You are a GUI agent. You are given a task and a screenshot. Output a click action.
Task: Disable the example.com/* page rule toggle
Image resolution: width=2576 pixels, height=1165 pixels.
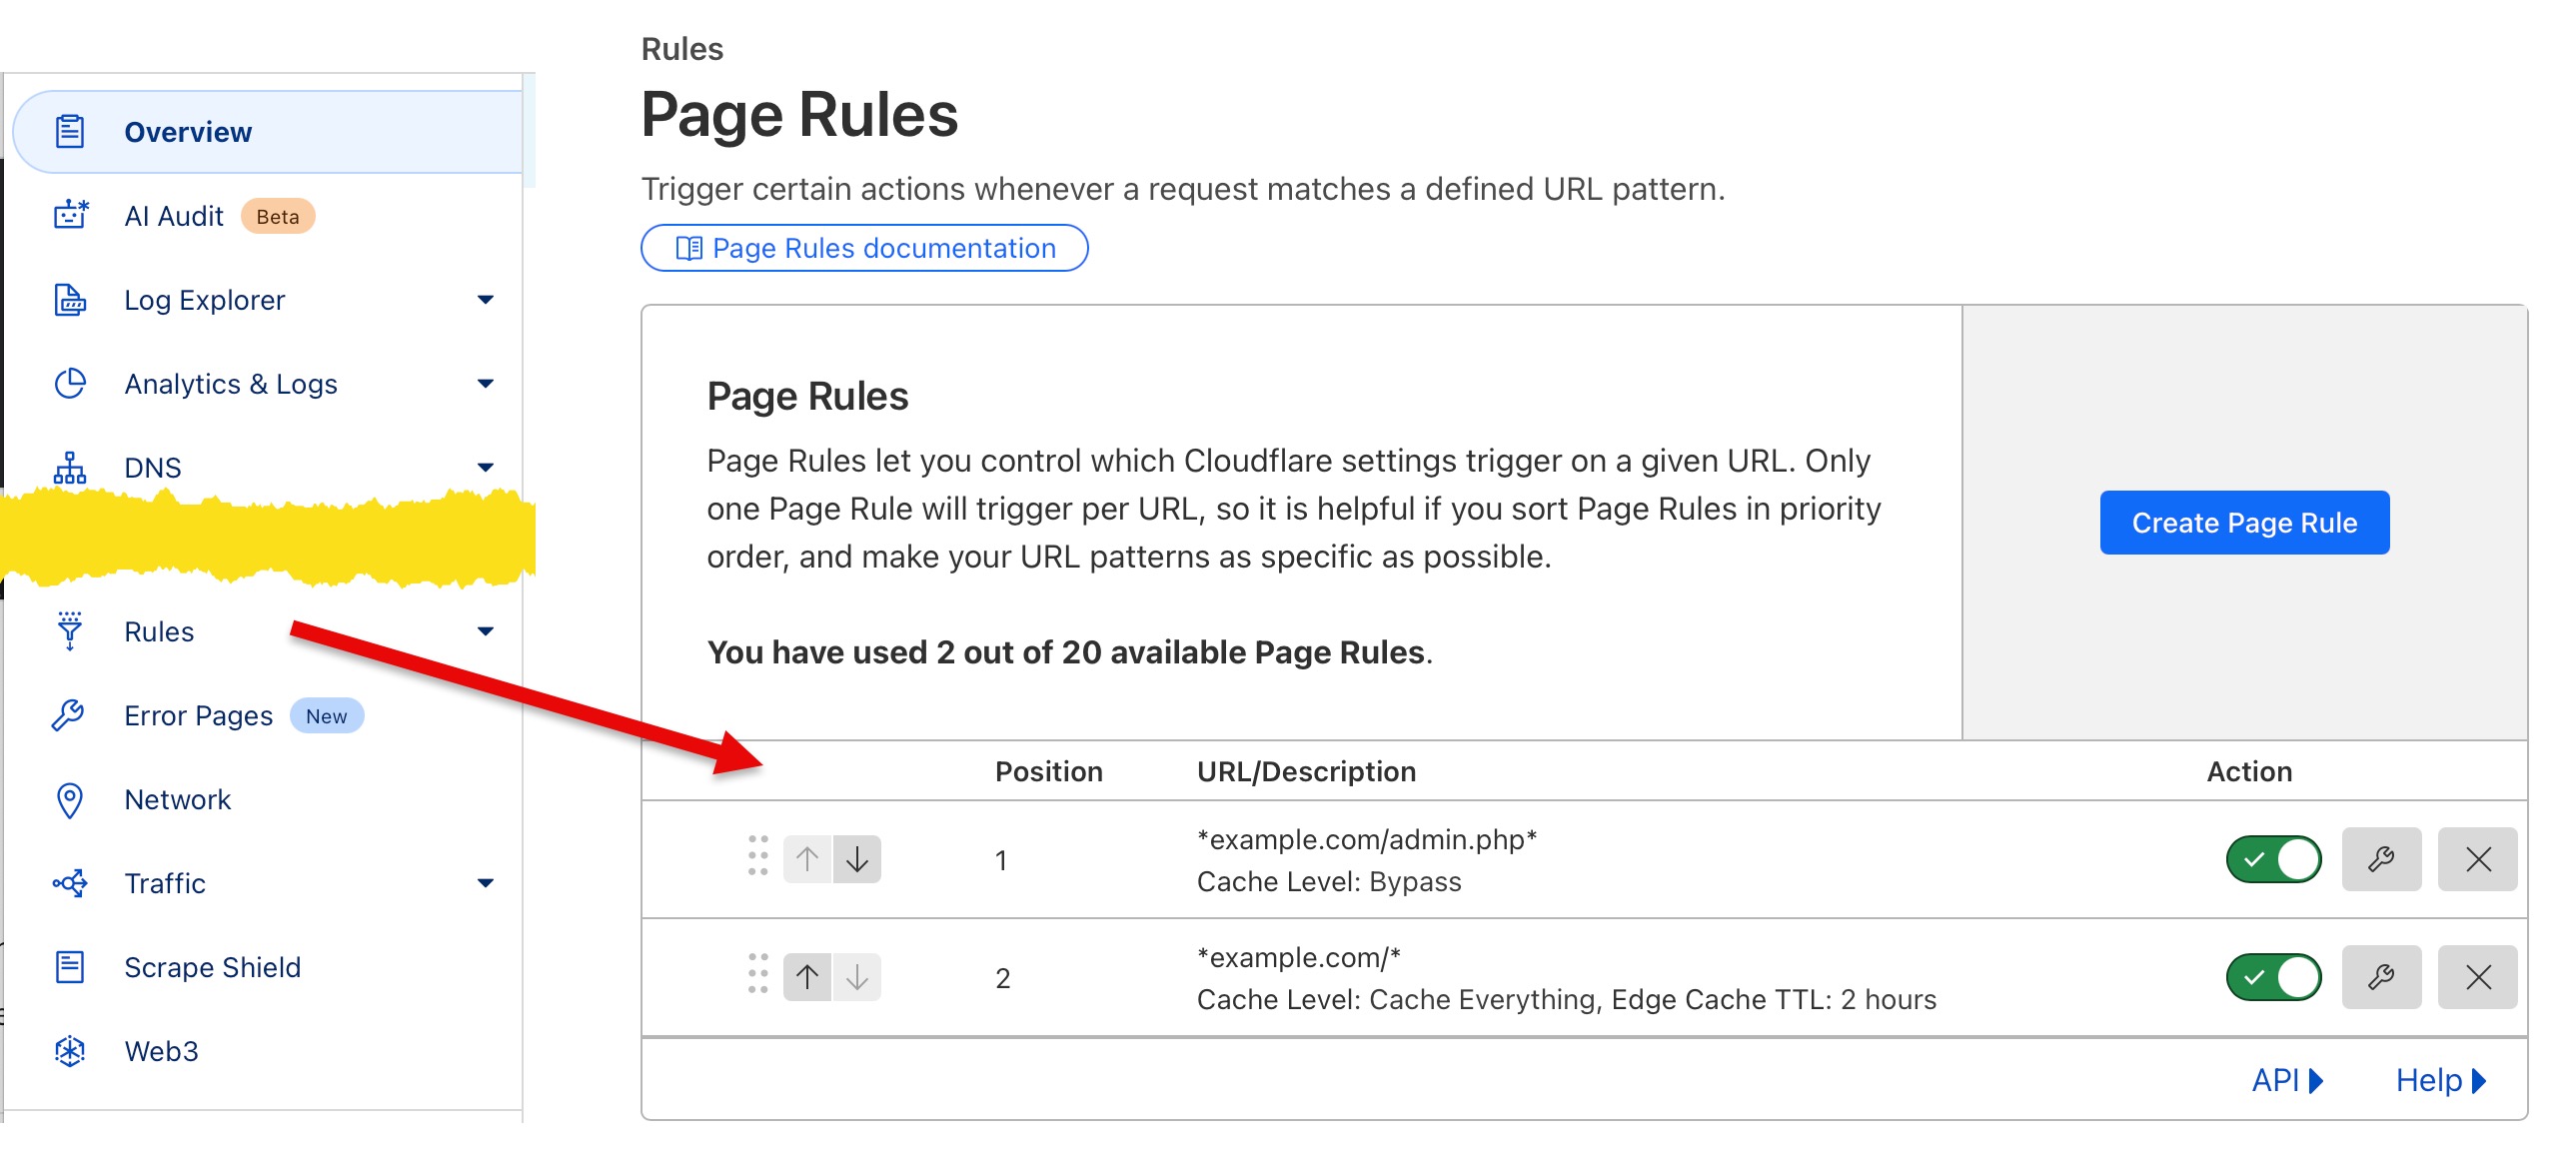[2273, 977]
